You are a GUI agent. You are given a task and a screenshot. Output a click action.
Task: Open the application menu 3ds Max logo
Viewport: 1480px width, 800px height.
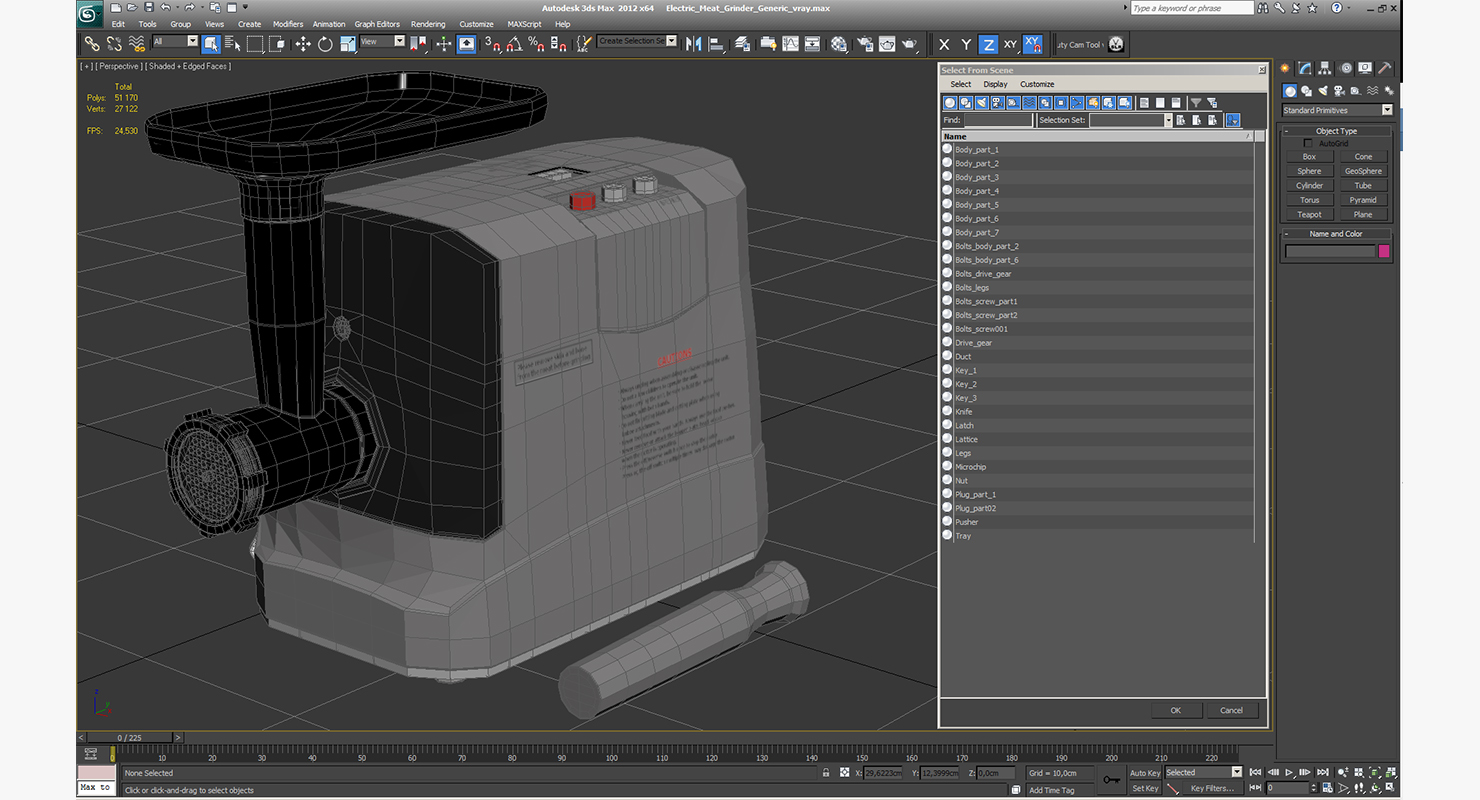click(89, 14)
